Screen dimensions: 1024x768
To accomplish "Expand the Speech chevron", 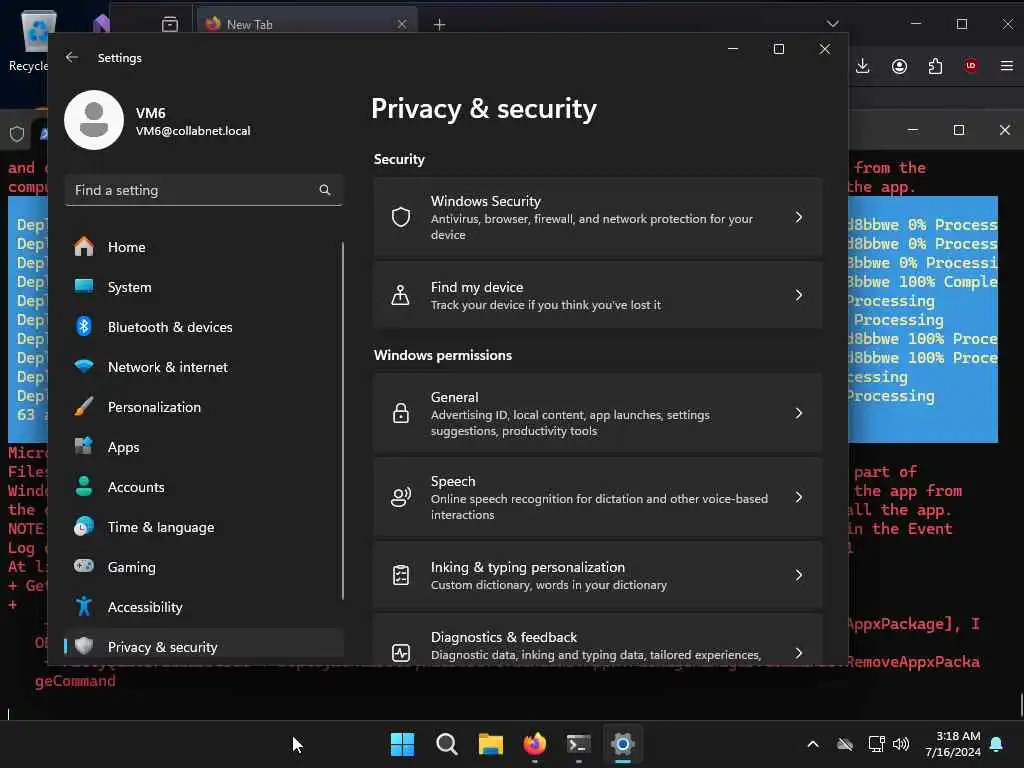I will (x=799, y=498).
